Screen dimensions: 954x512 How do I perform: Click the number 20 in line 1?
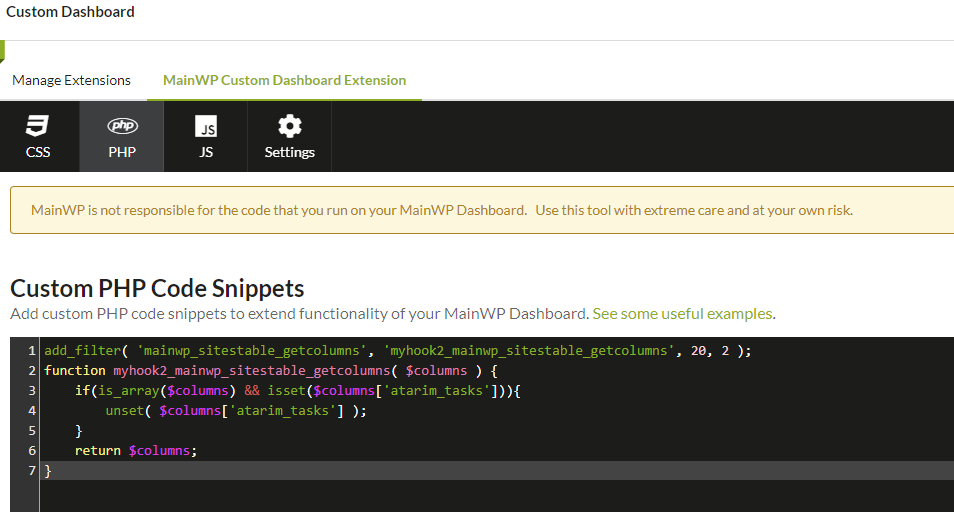coord(698,351)
